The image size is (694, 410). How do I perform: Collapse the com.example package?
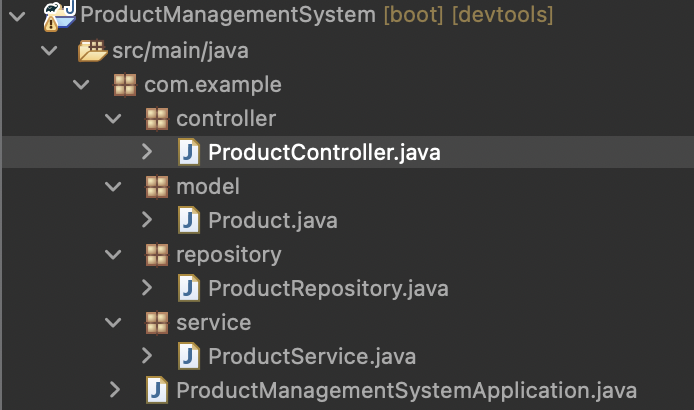(x=80, y=85)
